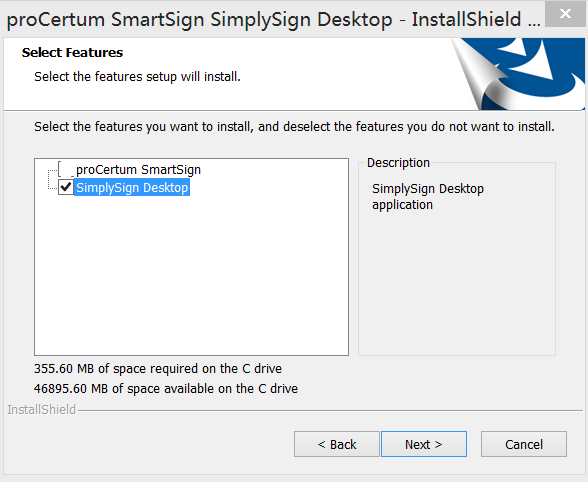The height and width of the screenshot is (482, 588).
Task: Check the proCertum SmartSign checkbox
Action: (x=66, y=170)
